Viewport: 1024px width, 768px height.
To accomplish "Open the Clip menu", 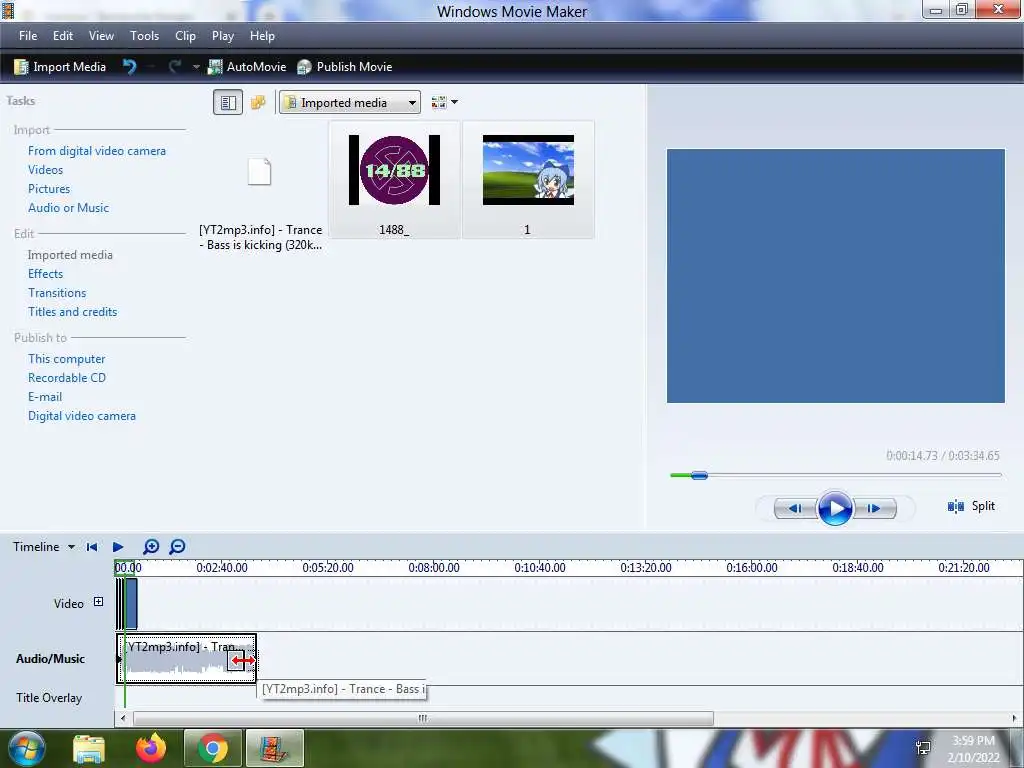I will point(185,36).
